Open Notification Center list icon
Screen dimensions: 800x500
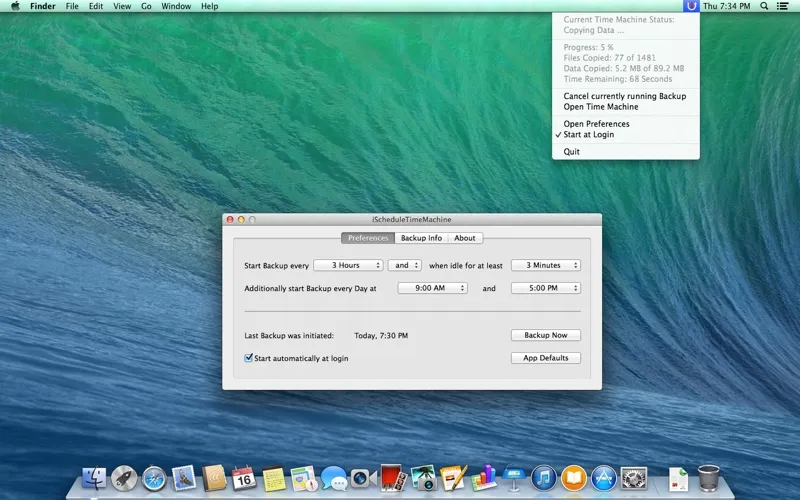point(784,6)
